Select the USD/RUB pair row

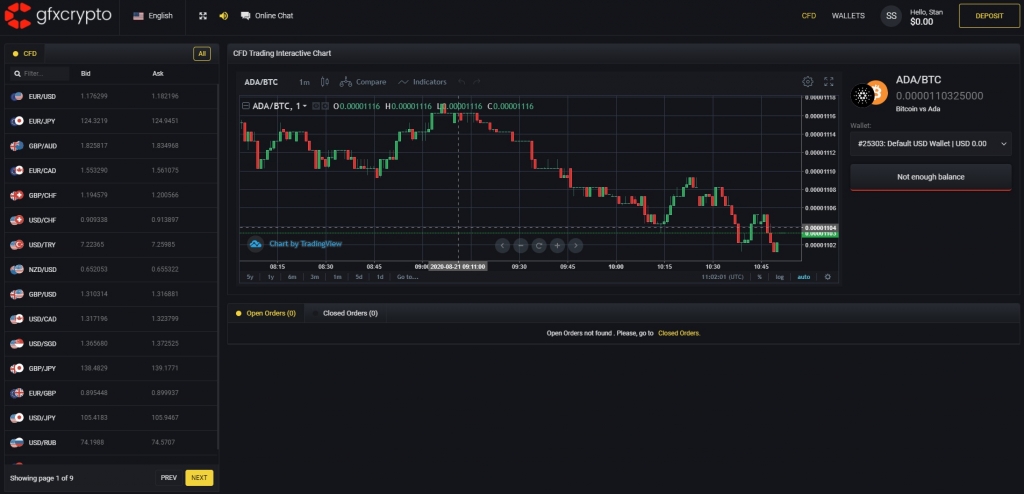click(x=111, y=442)
